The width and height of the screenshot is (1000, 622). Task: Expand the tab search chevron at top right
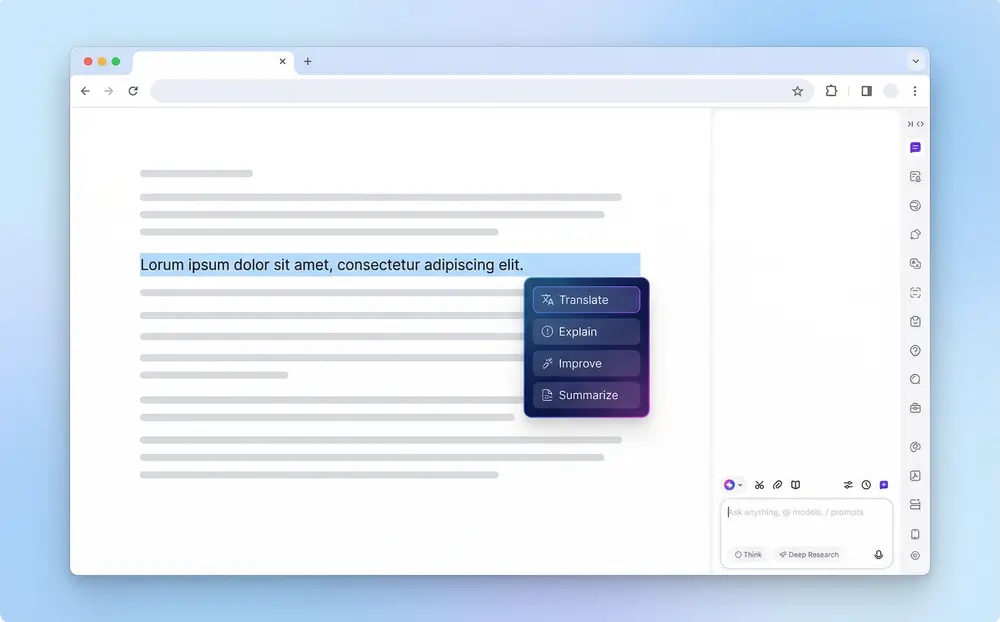[915, 61]
